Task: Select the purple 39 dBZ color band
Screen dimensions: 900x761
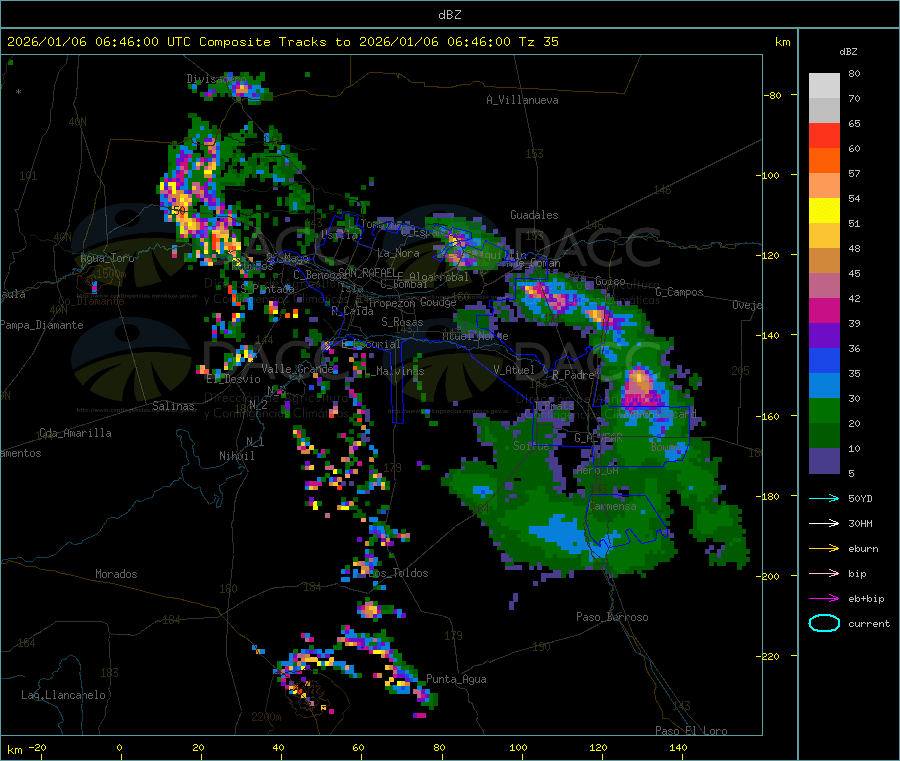Action: coord(824,336)
